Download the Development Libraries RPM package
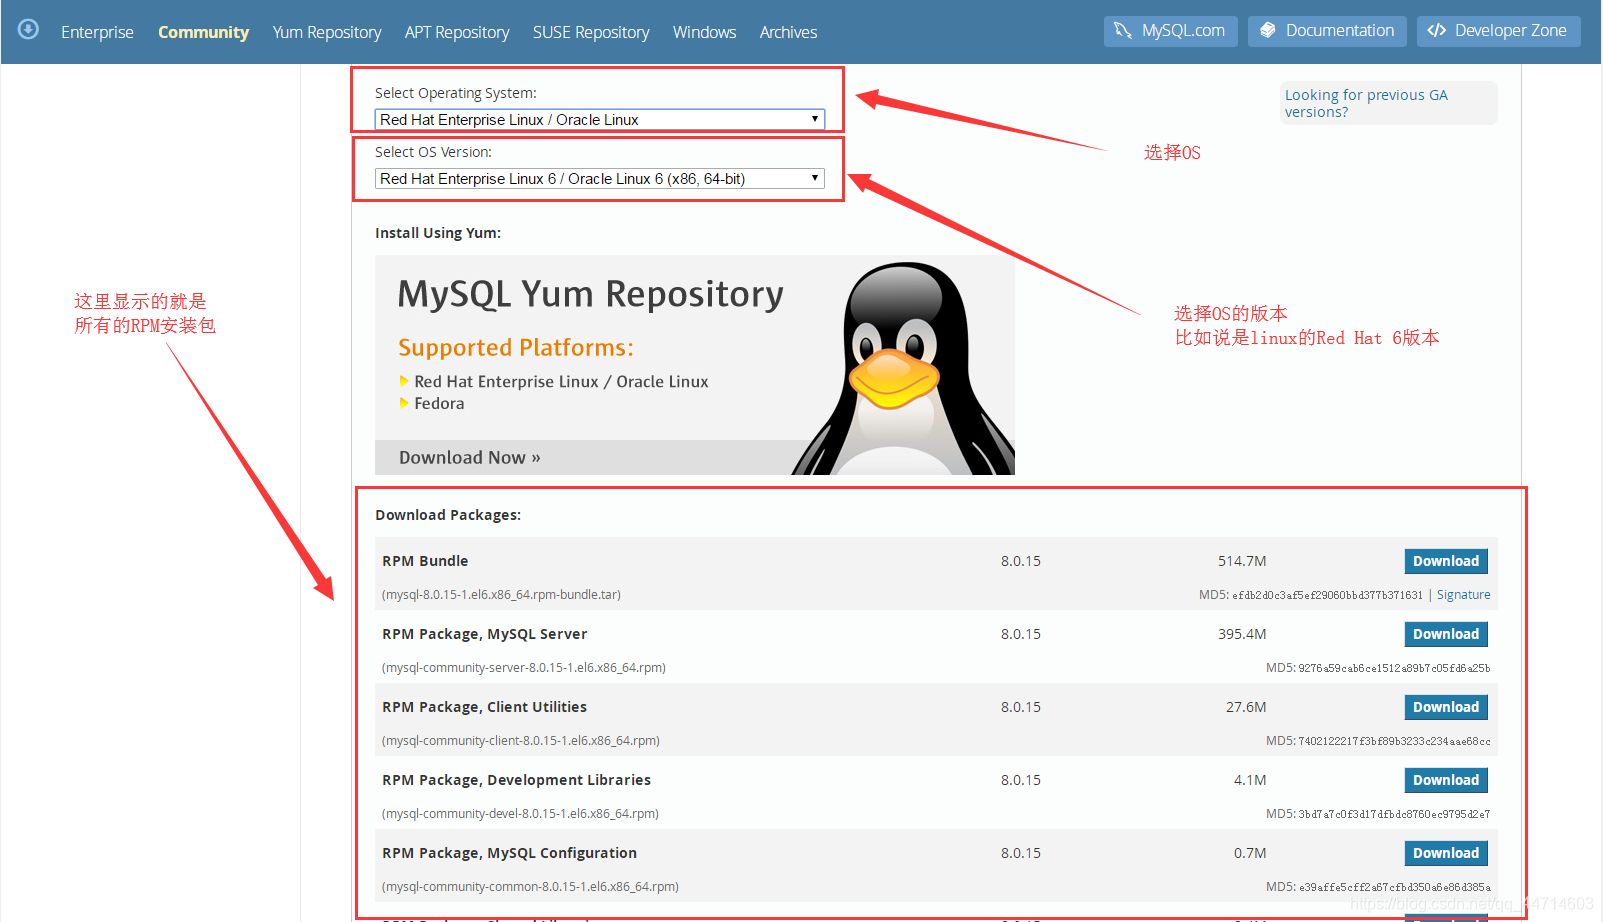The image size is (1603, 922). 1446,780
